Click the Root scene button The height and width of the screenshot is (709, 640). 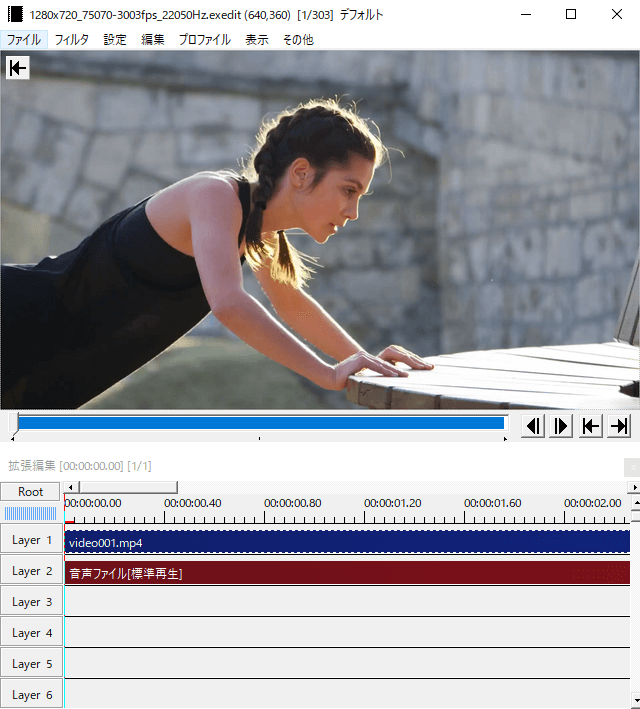(x=30, y=492)
